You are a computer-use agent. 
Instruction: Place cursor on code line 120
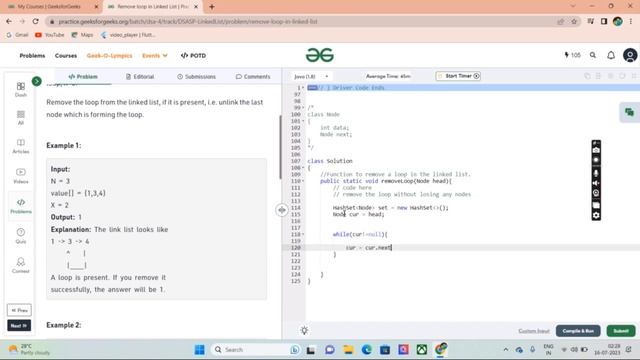[473, 248]
